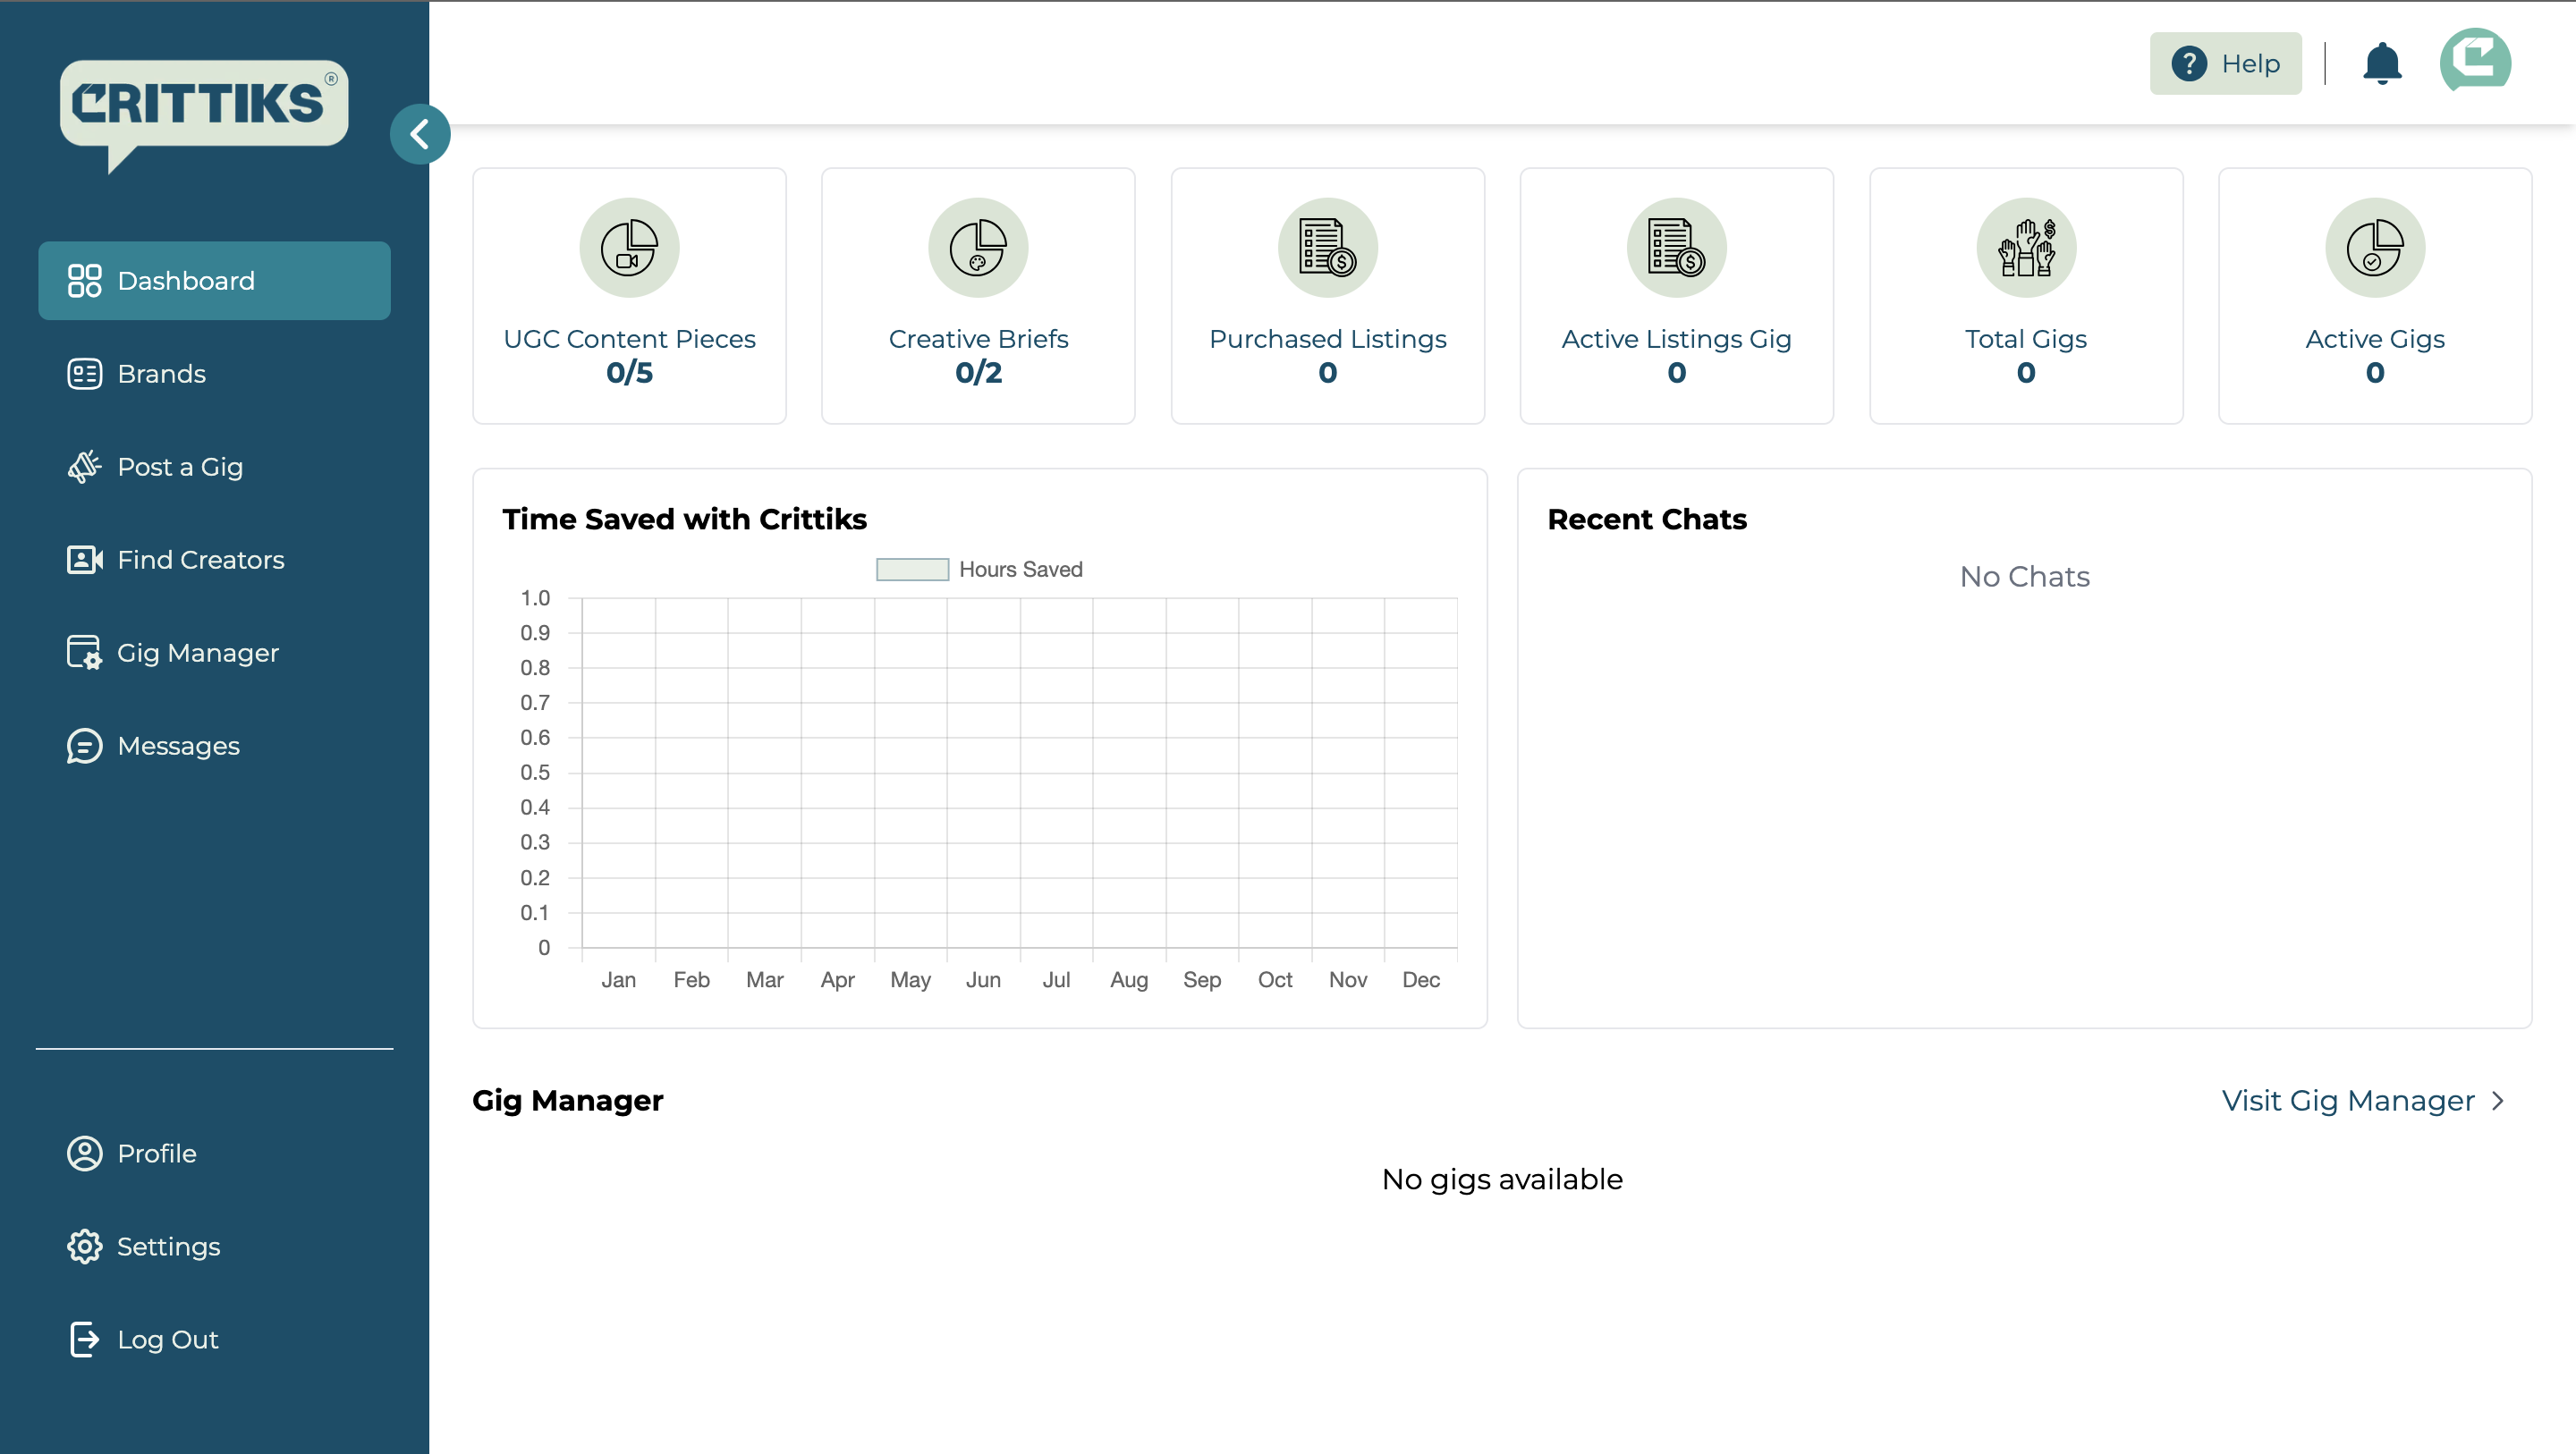The height and width of the screenshot is (1454, 2576).
Task: Open the Dashboard menu item
Action: tap(214, 281)
